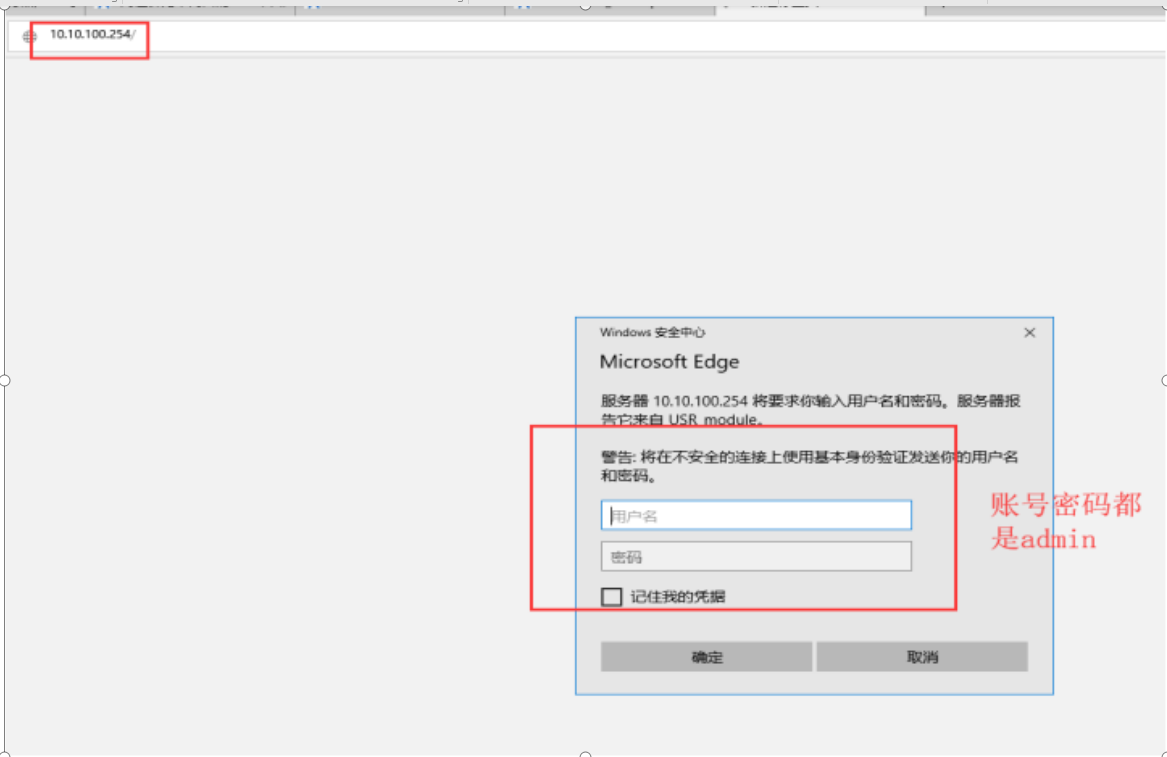1167x757 pixels.
Task: Click the left-middle image resize handle
Action: [4, 380]
